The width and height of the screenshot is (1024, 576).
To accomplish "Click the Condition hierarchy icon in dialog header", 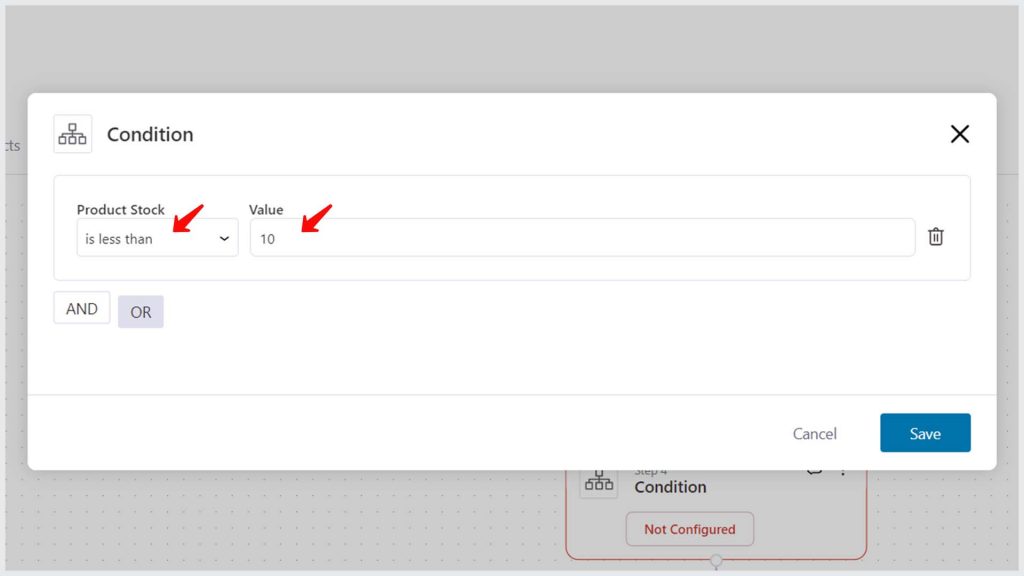I will [72, 134].
